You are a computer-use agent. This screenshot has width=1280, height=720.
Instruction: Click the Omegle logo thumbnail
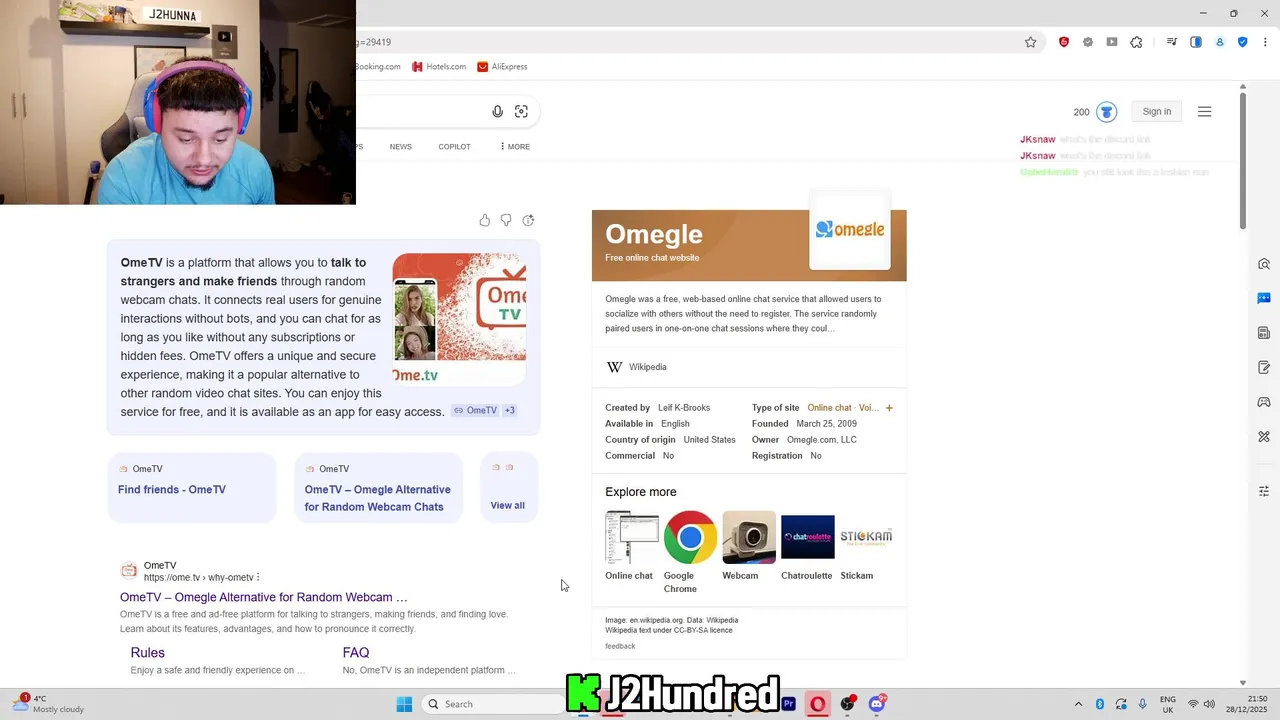pyautogui.click(x=849, y=230)
